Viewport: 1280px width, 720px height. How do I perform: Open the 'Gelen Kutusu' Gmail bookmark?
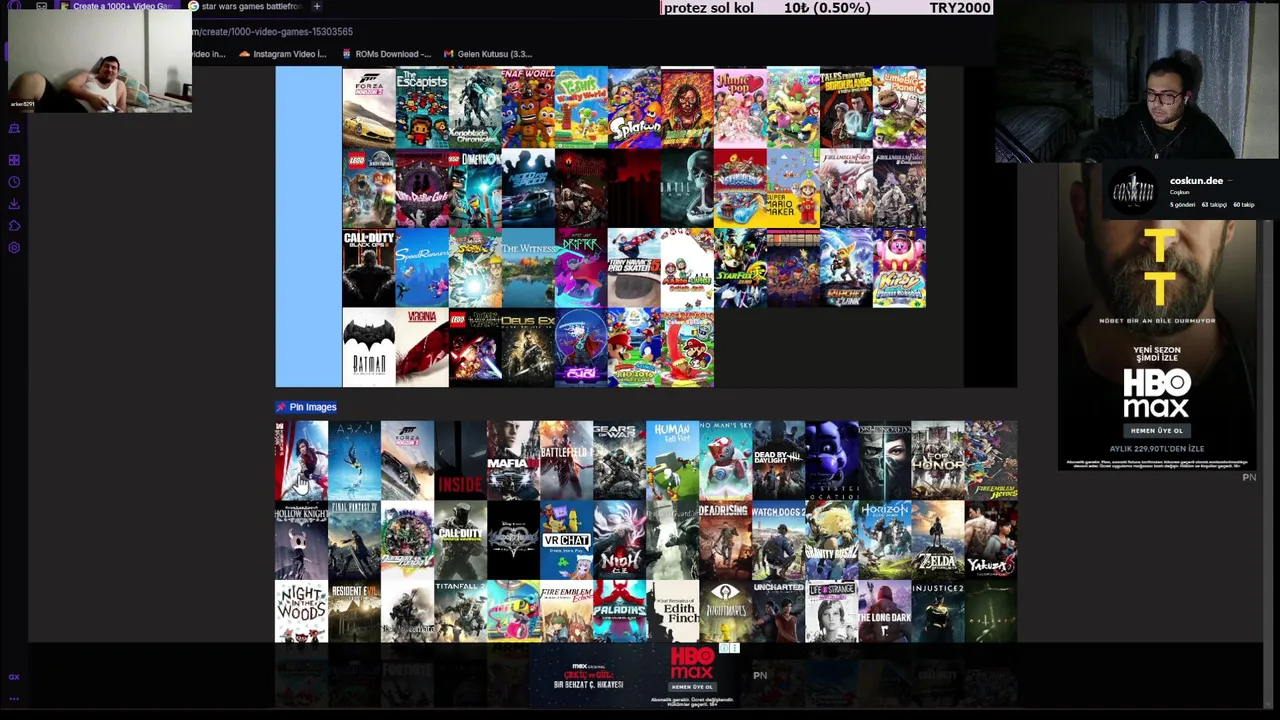coord(488,54)
